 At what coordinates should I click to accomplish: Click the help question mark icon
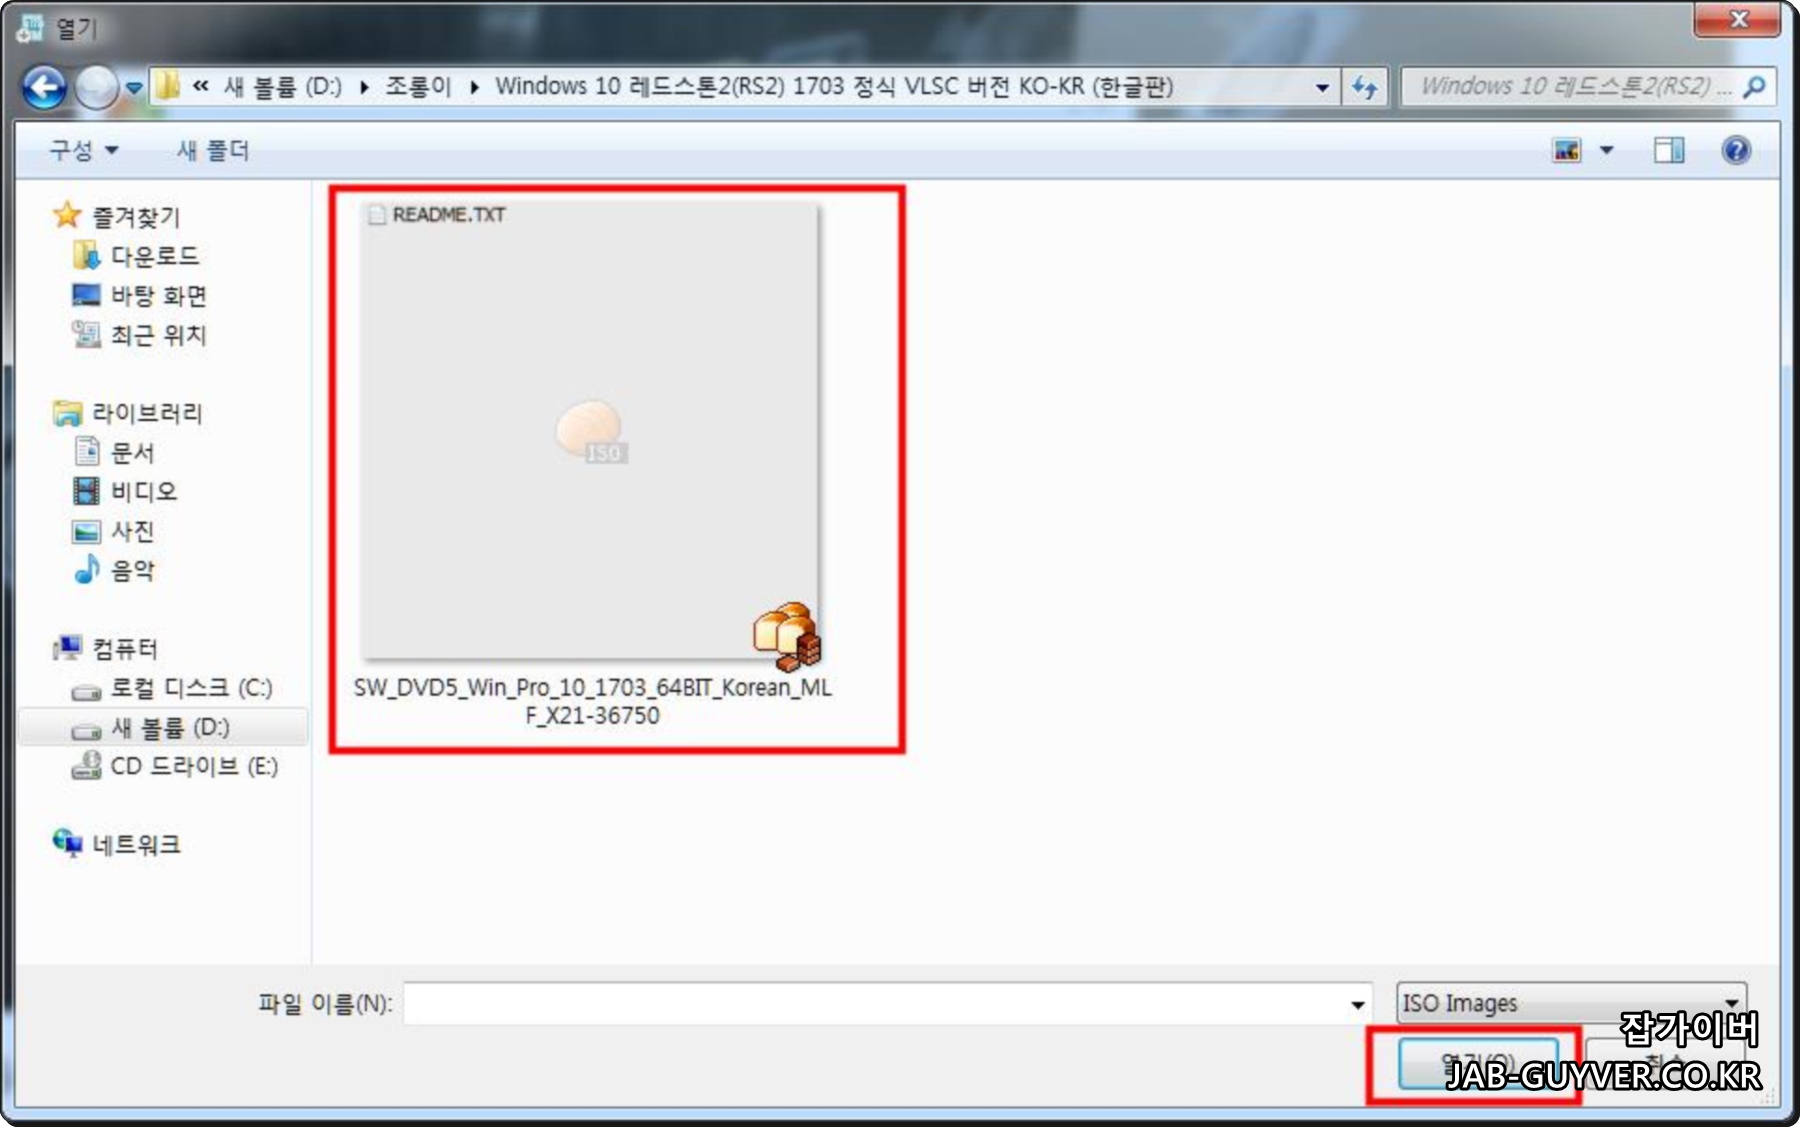[1736, 151]
